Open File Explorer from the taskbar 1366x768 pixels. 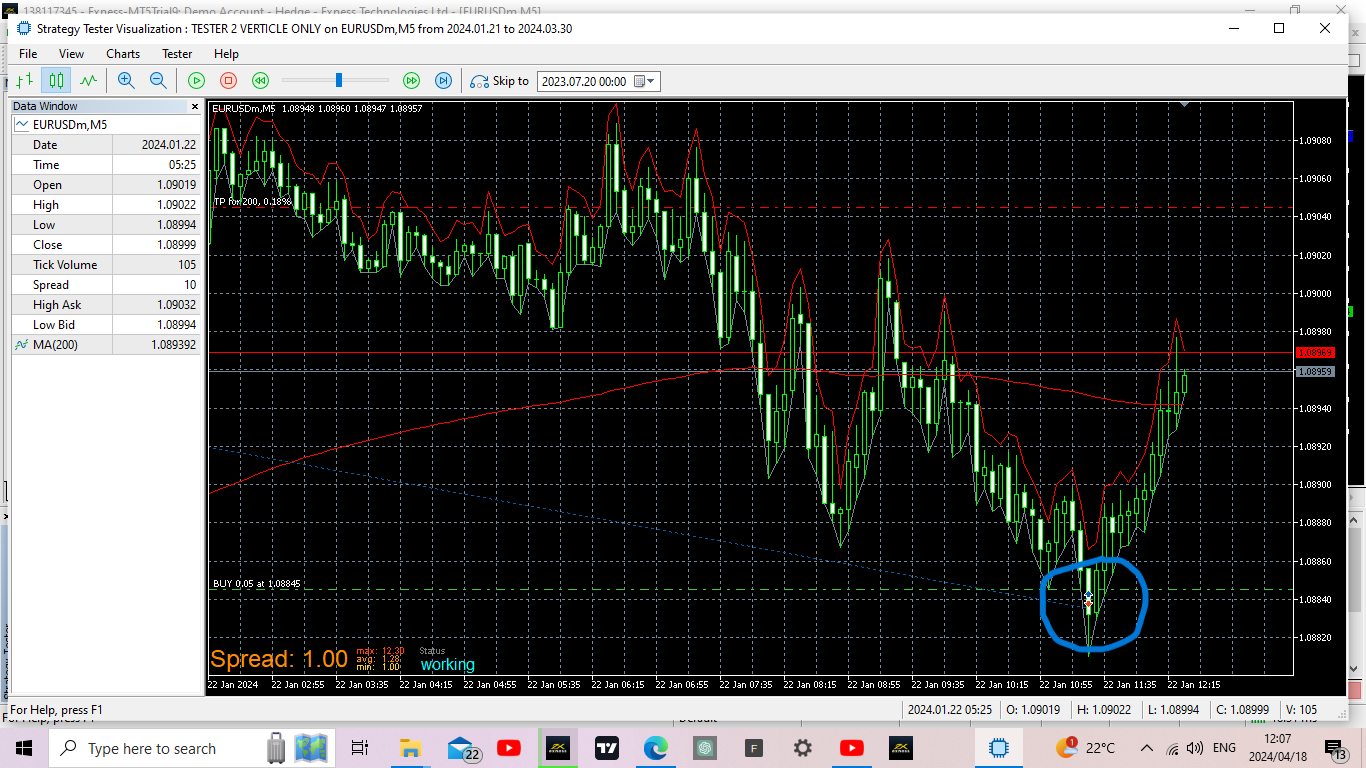point(409,748)
